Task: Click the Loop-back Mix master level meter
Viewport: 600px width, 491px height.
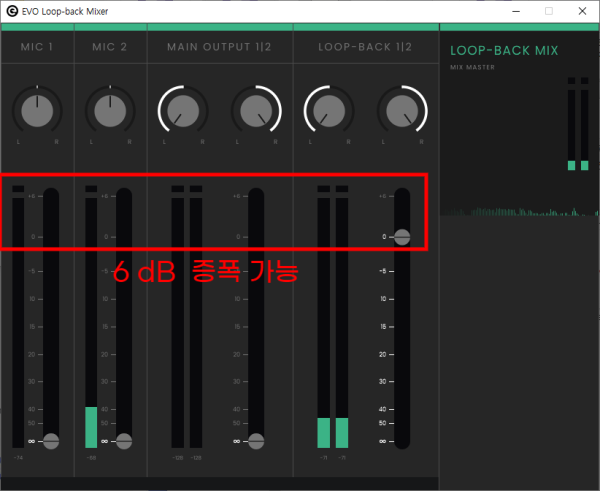Action: [578, 124]
